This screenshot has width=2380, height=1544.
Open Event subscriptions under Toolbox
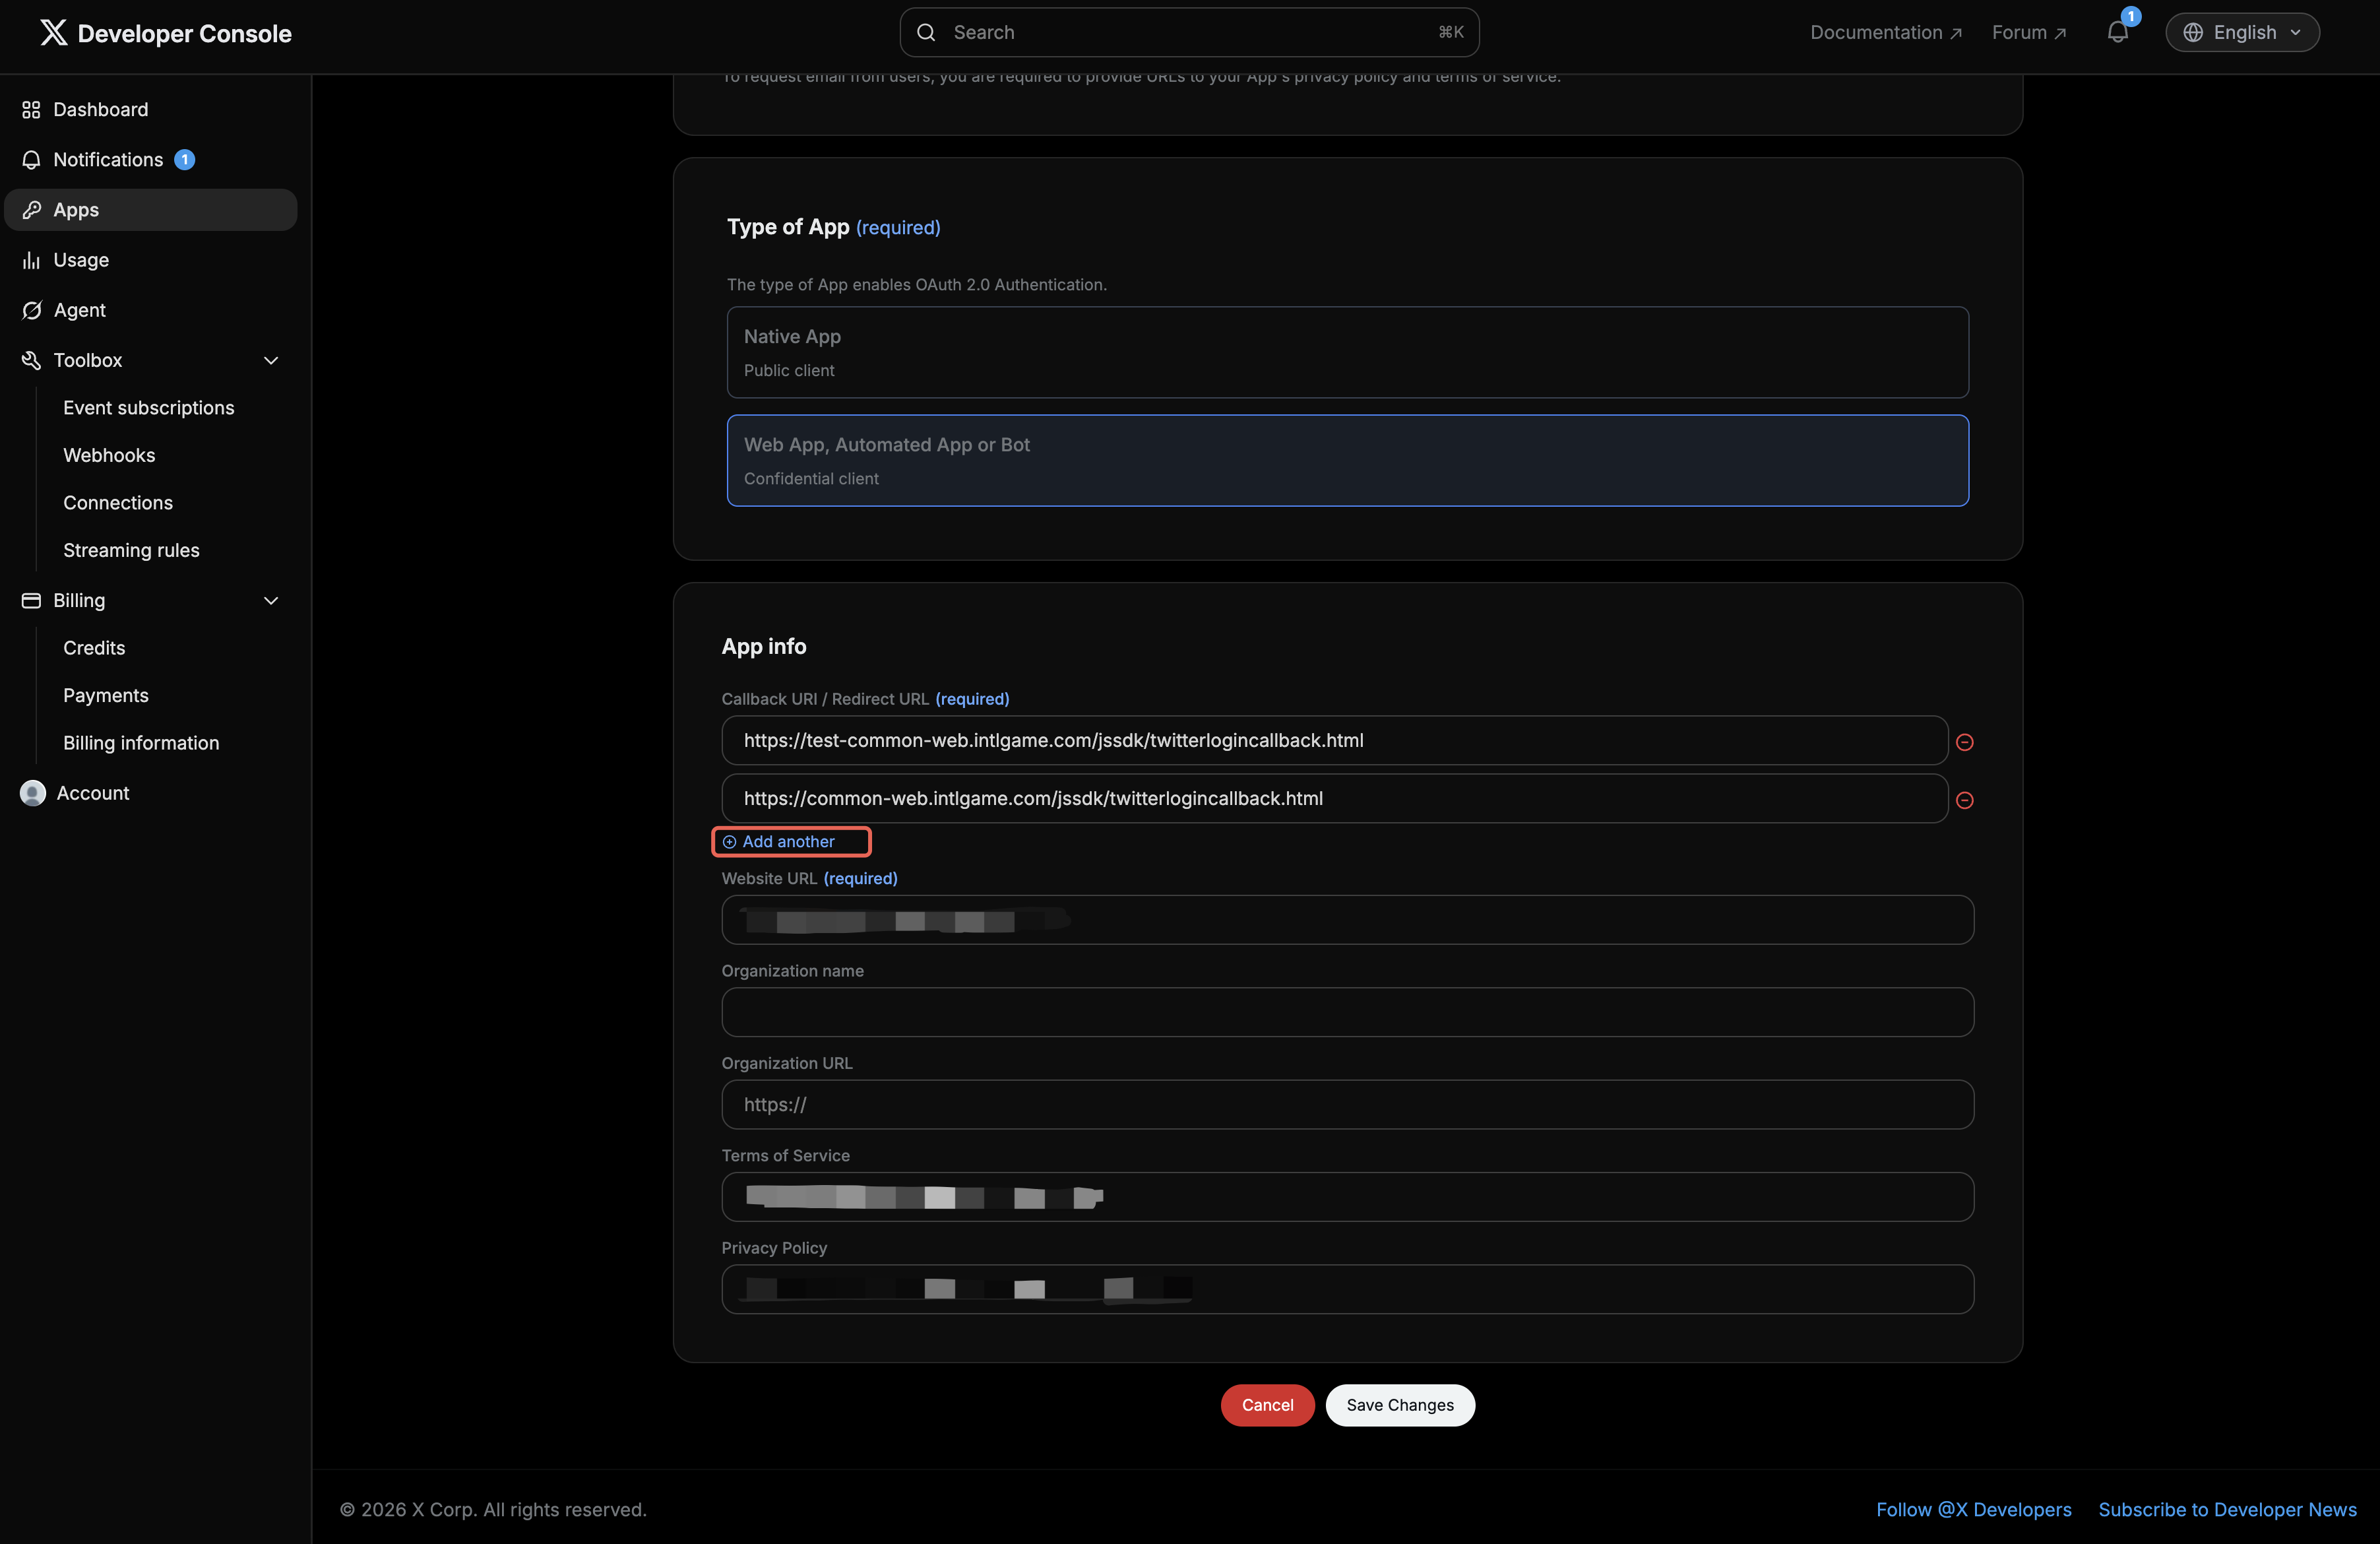148,408
